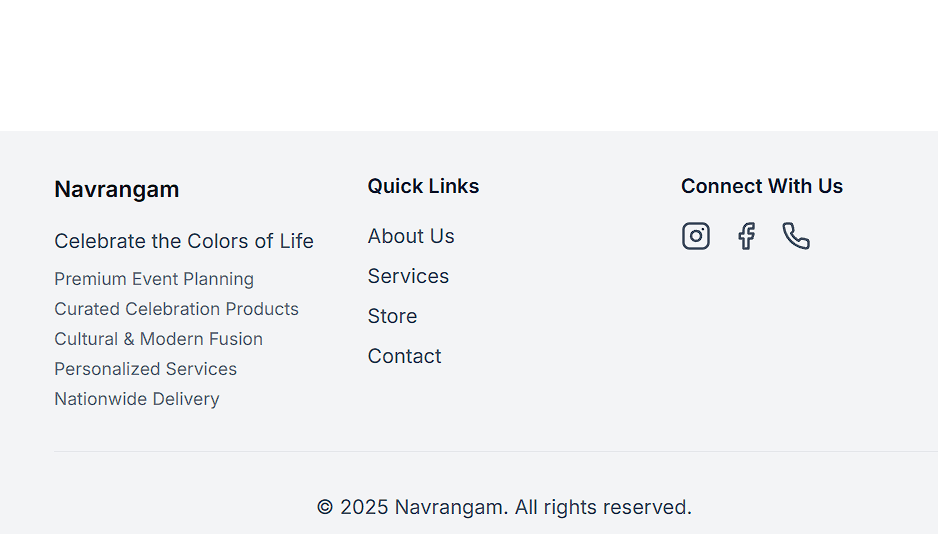Click the © copyright symbol
This screenshot has width=938, height=534.
[325, 507]
